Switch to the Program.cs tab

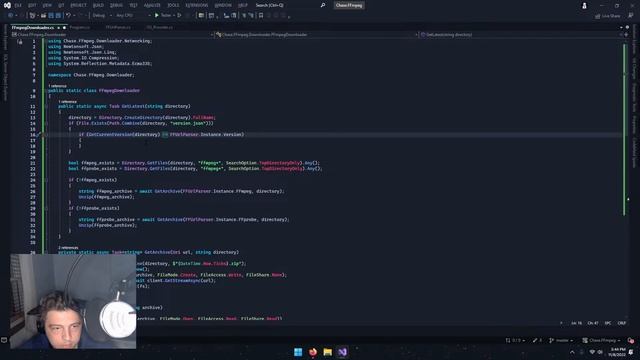[80, 27]
